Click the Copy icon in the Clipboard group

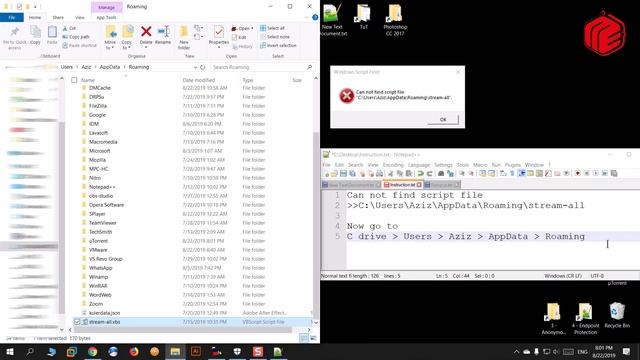(x=36, y=32)
